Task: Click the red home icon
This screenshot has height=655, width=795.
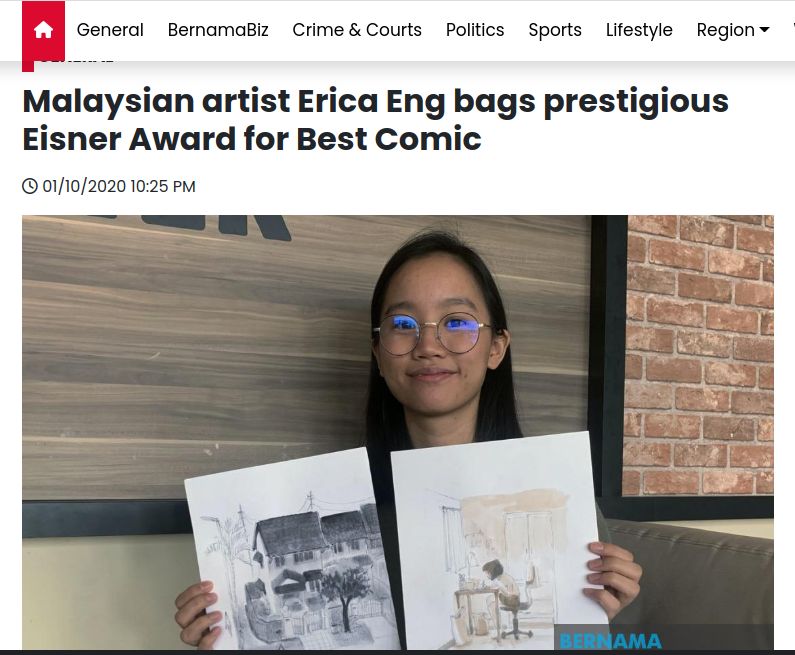Action: pos(43,30)
